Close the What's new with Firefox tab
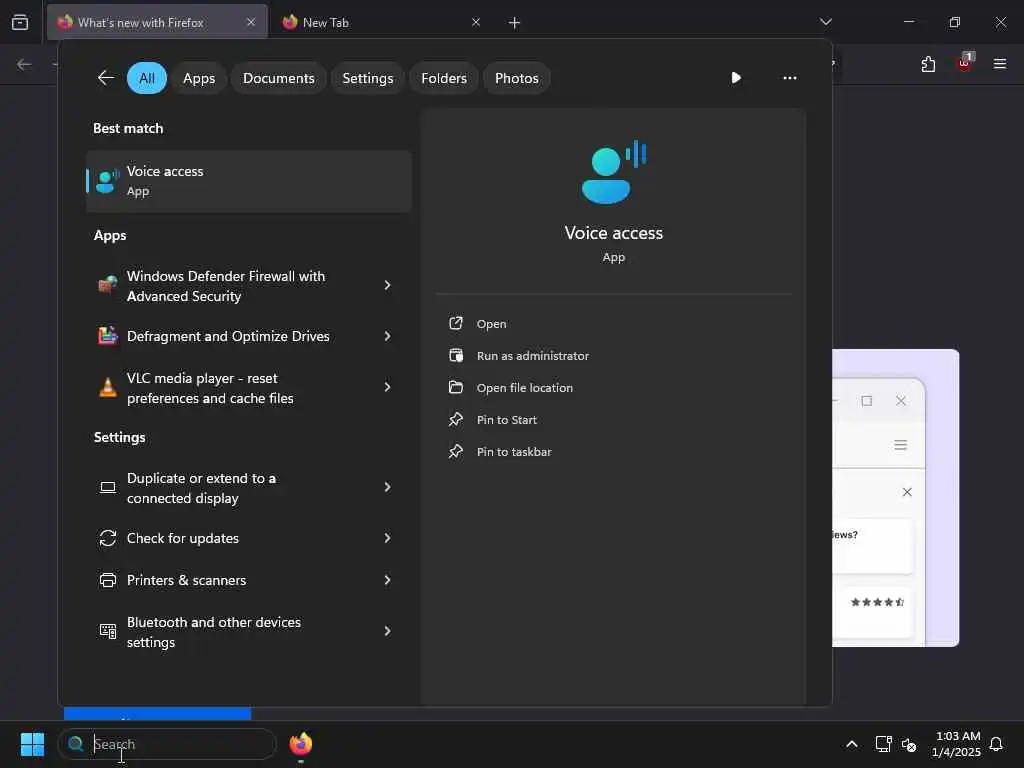 coord(251,22)
